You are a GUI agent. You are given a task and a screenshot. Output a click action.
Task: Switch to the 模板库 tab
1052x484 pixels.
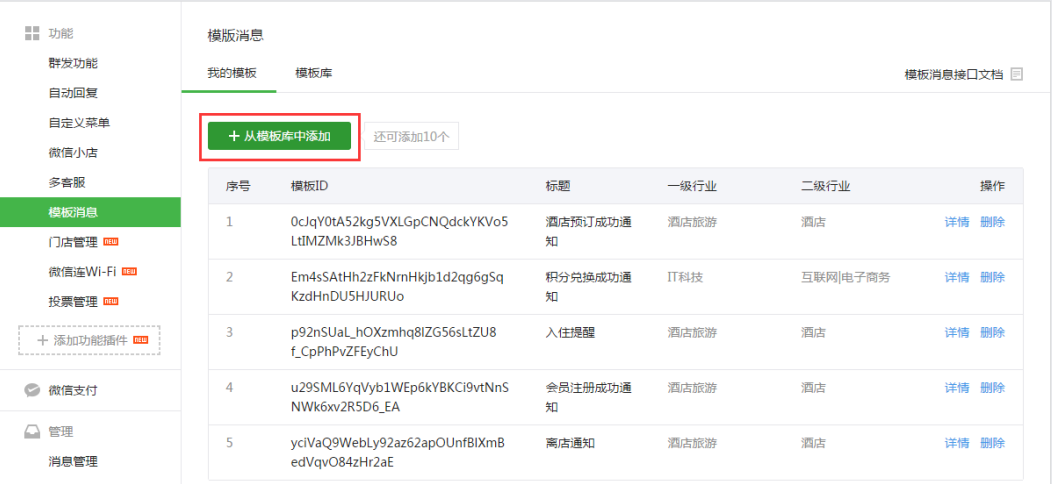314,73
